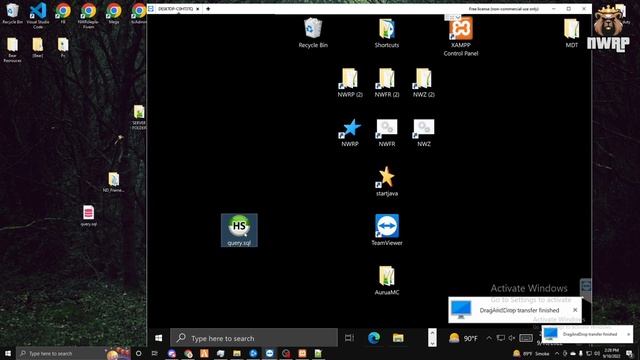Open the NWRP (2) folder shortcut

350,83
